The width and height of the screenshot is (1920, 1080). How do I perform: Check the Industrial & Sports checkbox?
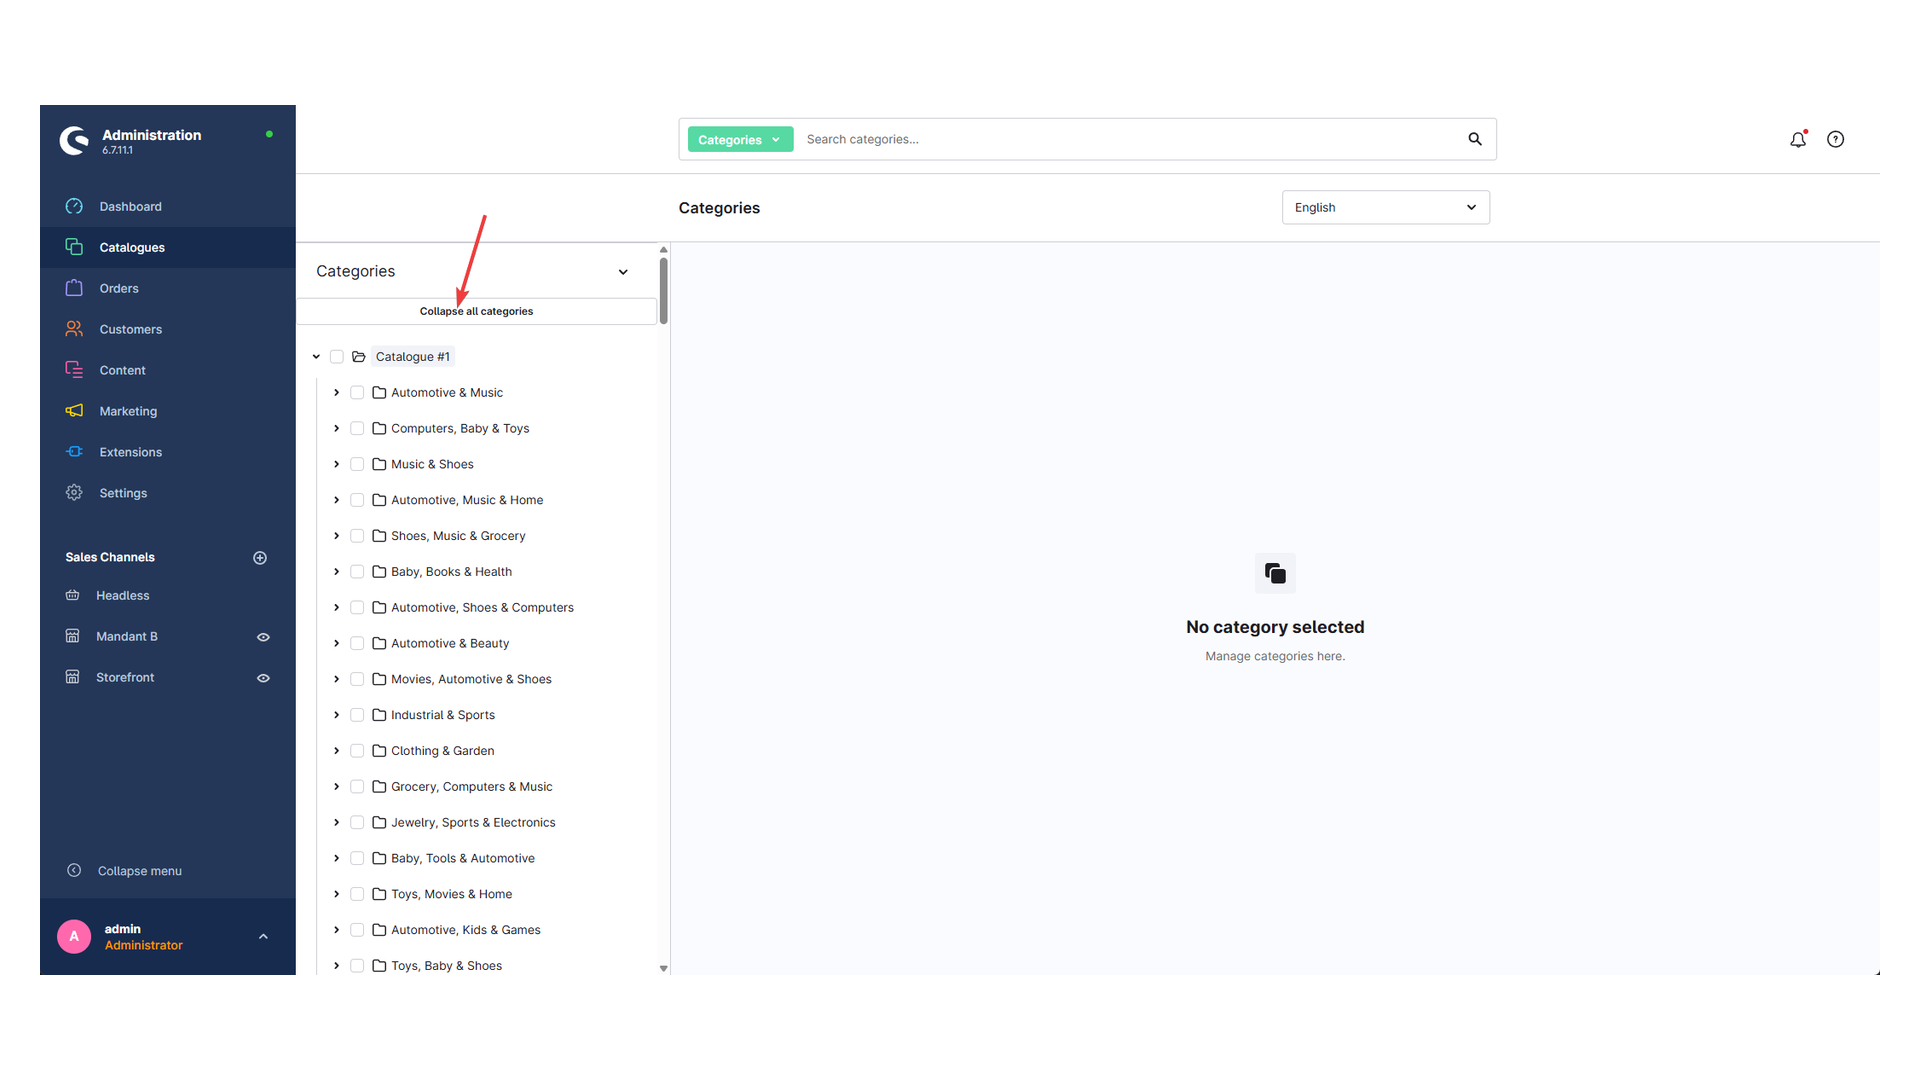[x=357, y=715]
